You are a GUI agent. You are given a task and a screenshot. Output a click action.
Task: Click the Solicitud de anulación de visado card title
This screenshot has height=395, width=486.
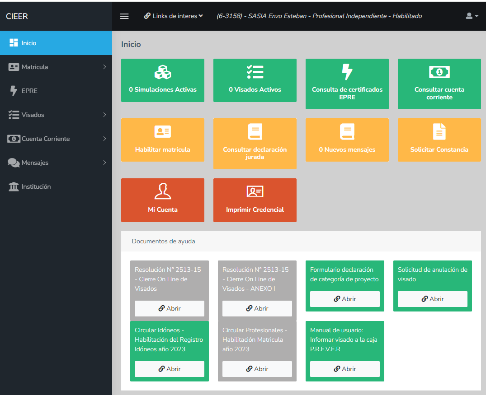coord(432,274)
